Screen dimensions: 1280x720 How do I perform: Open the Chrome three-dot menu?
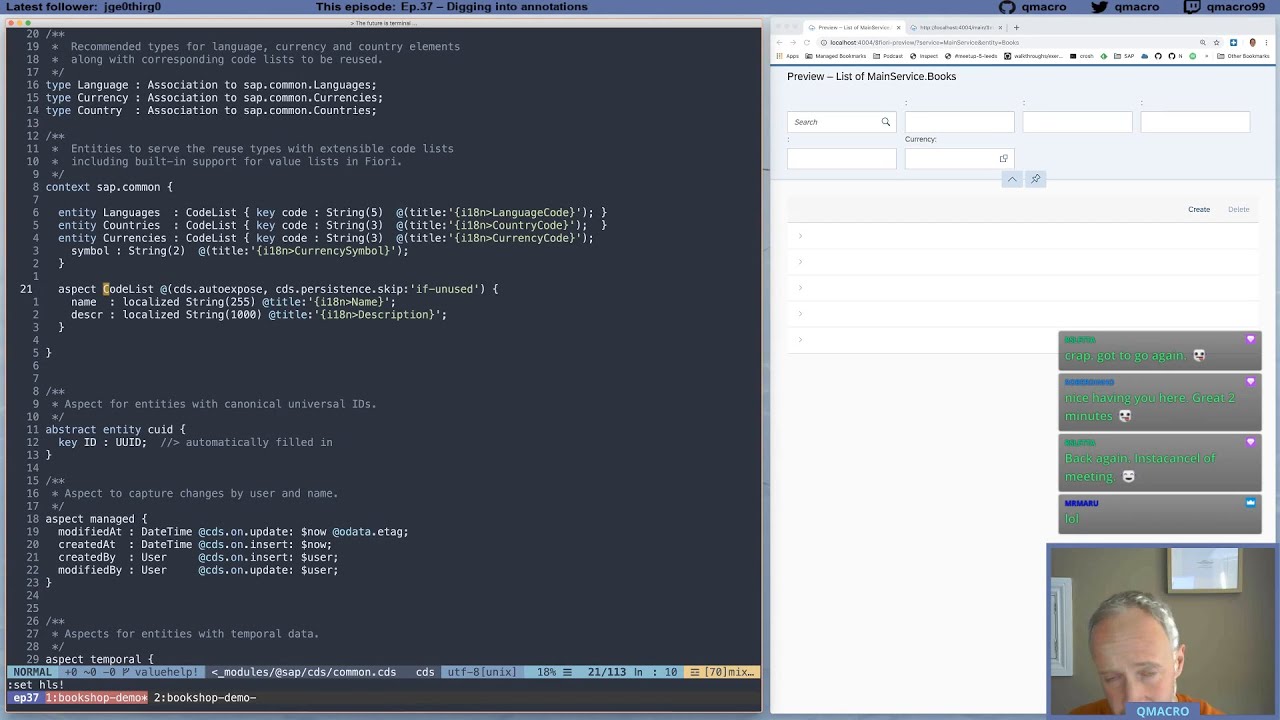tap(1266, 42)
